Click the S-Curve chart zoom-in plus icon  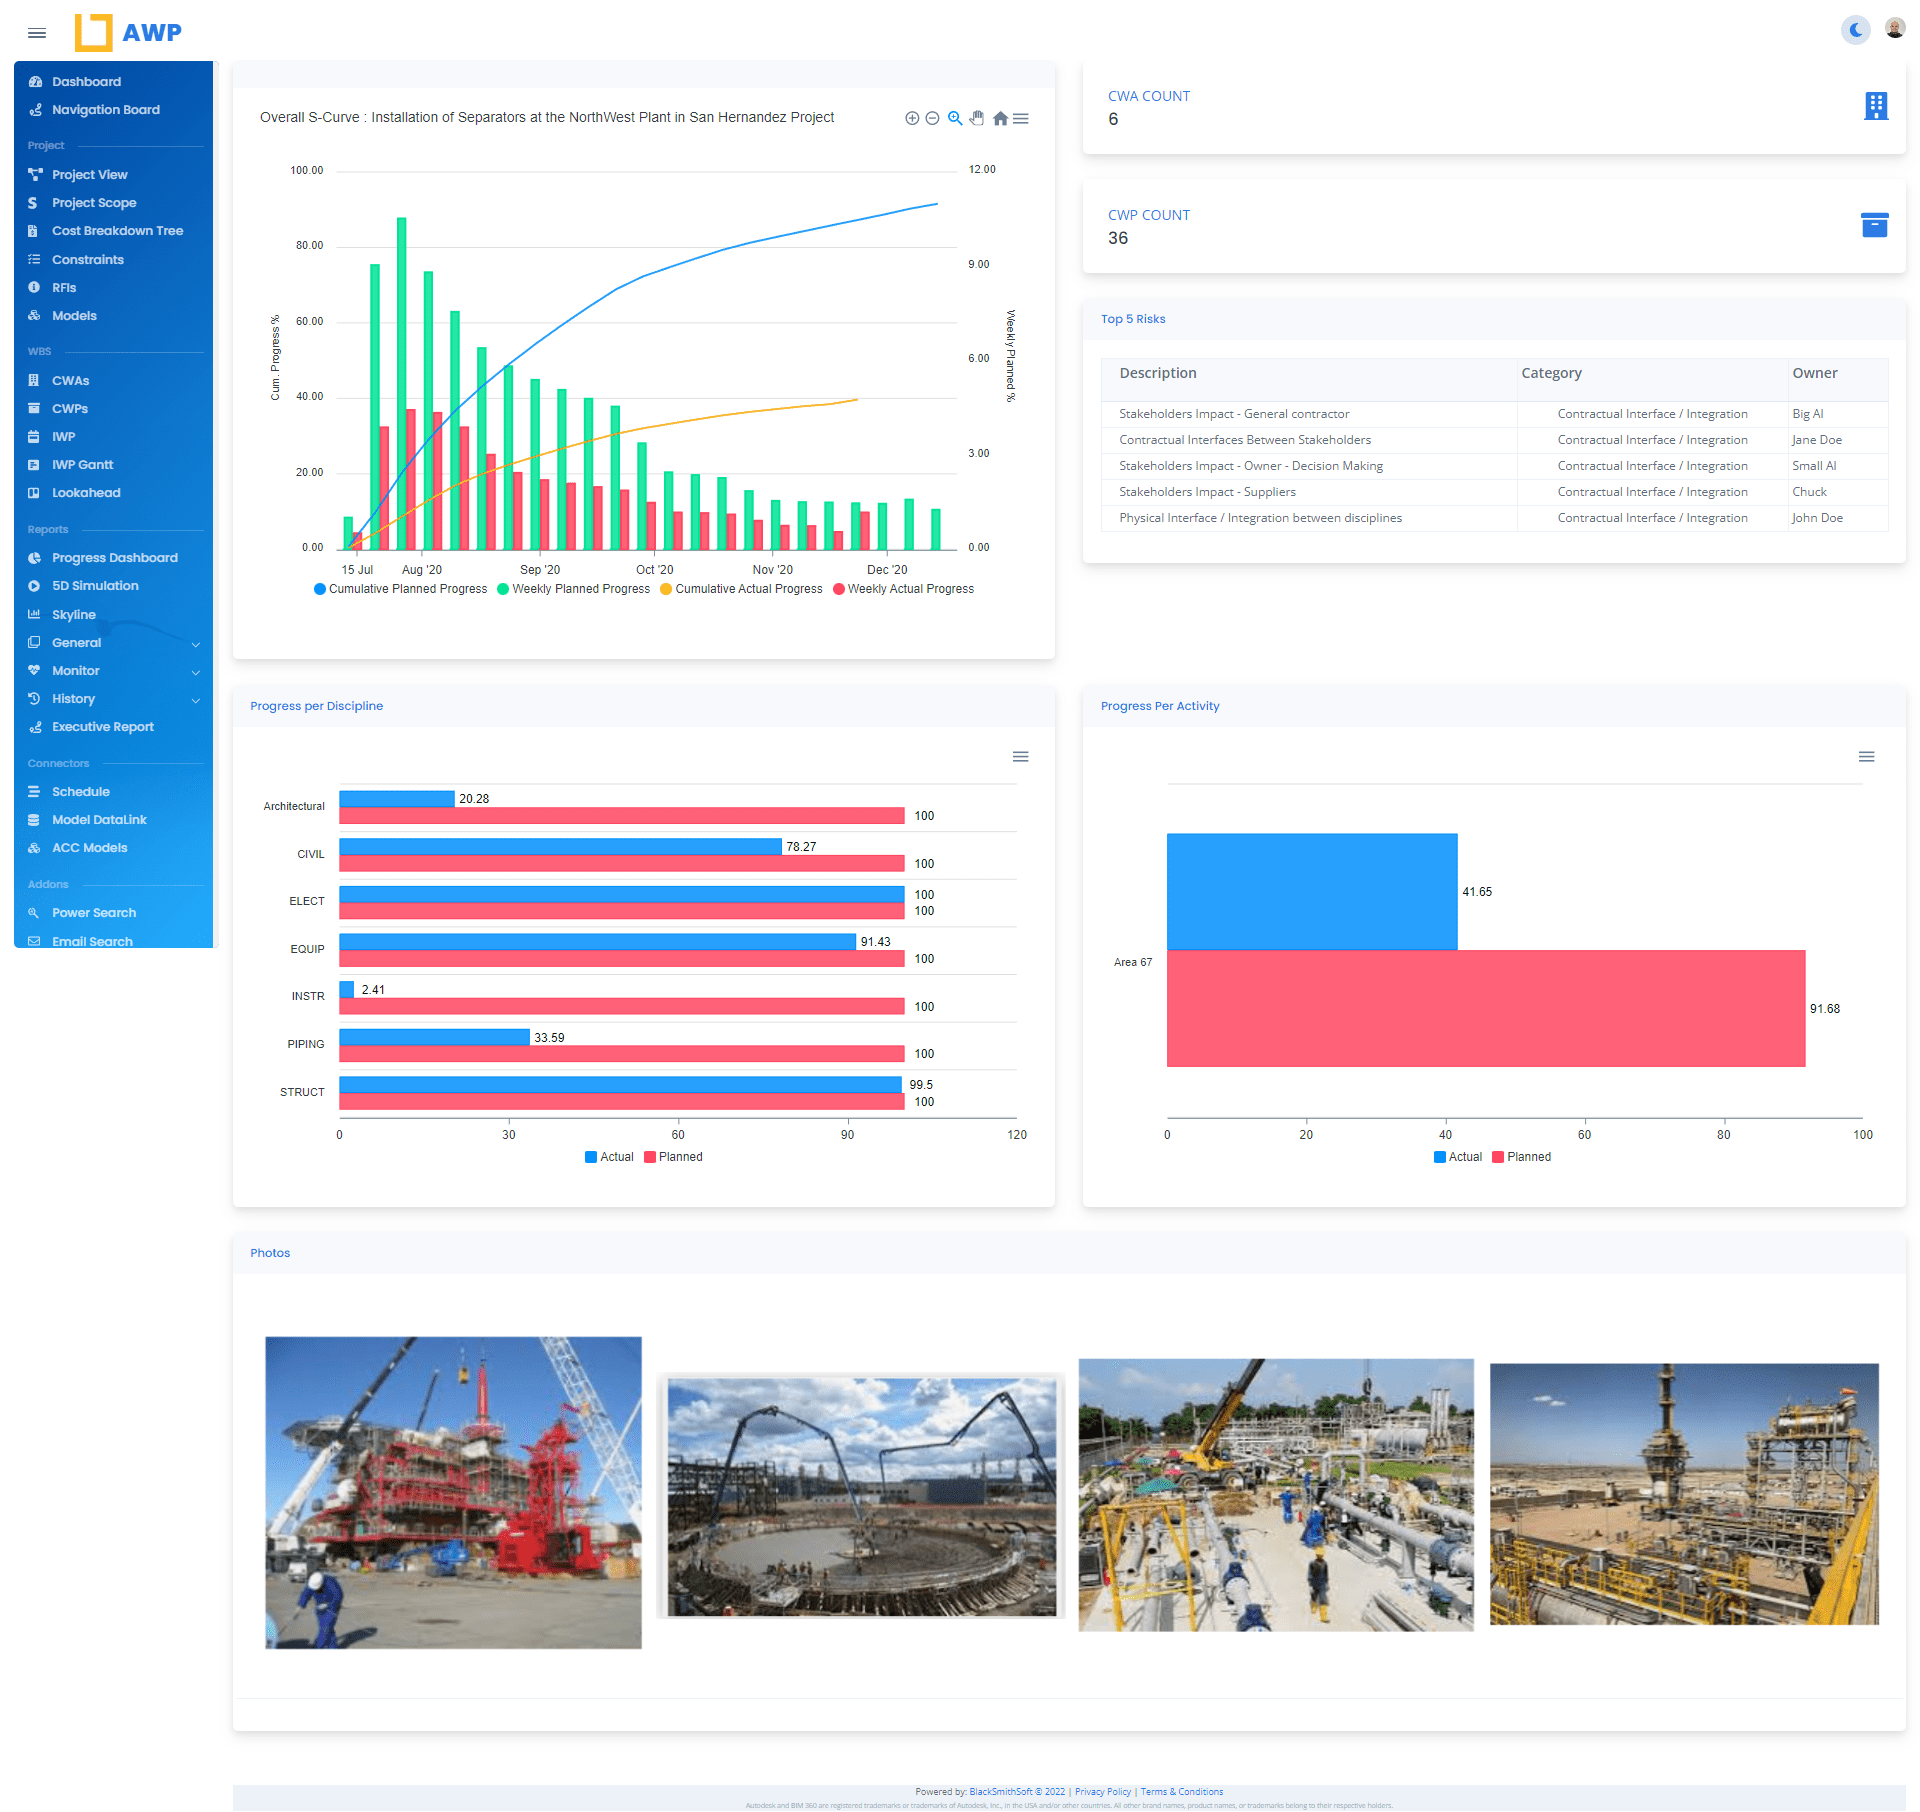coord(912,118)
